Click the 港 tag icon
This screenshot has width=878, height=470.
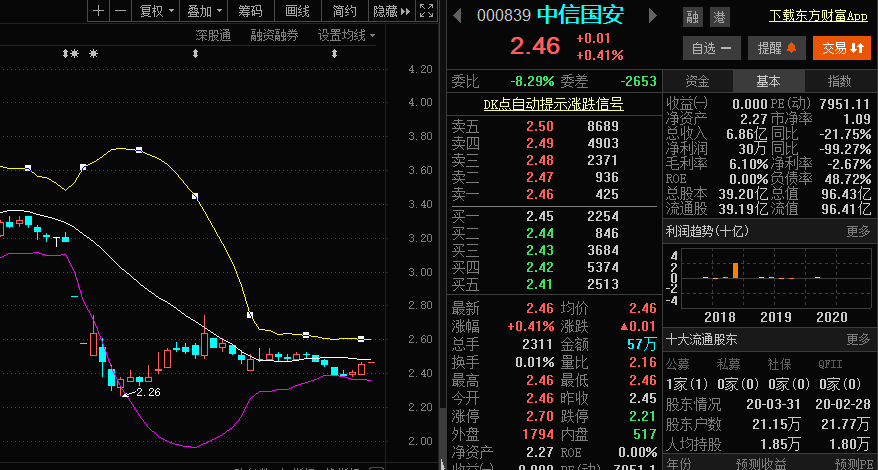tap(720, 17)
